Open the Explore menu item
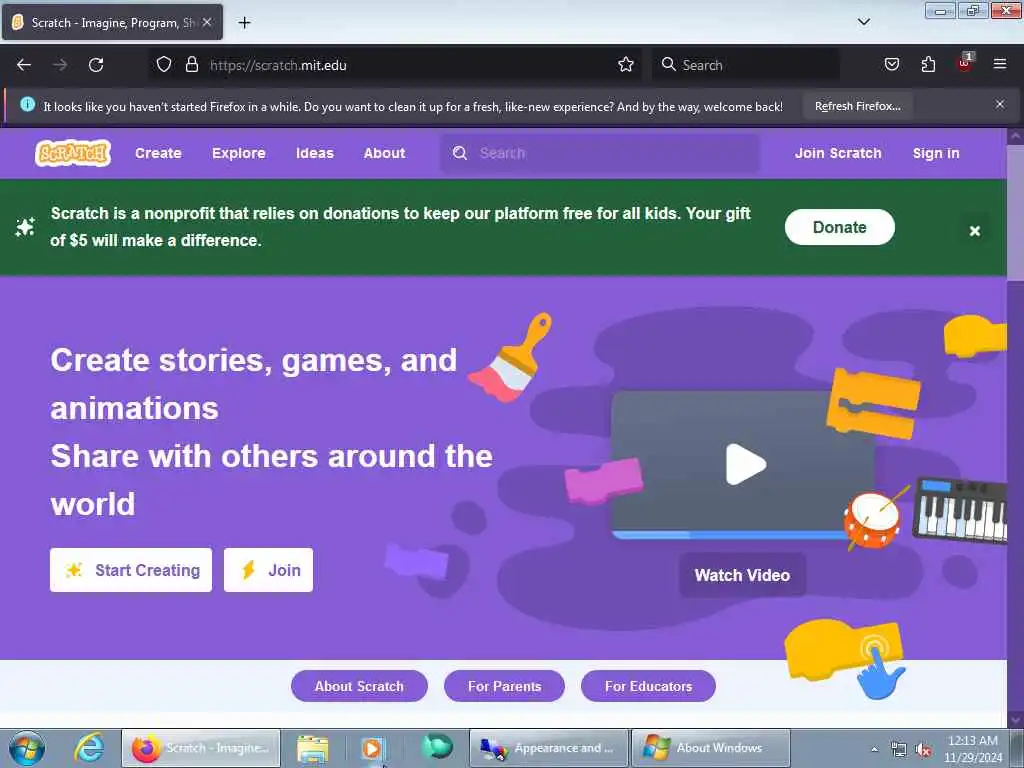1024x768 pixels. (x=238, y=153)
